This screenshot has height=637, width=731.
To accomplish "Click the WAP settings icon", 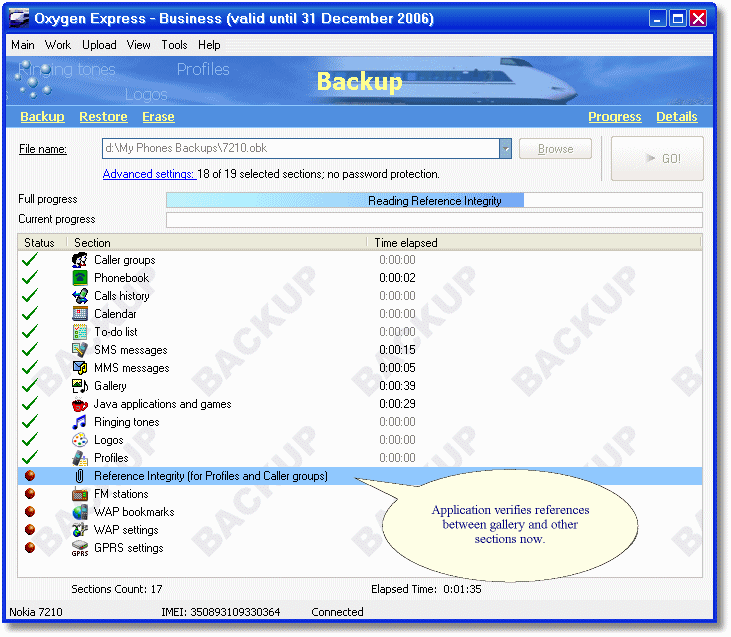I will tap(80, 530).
